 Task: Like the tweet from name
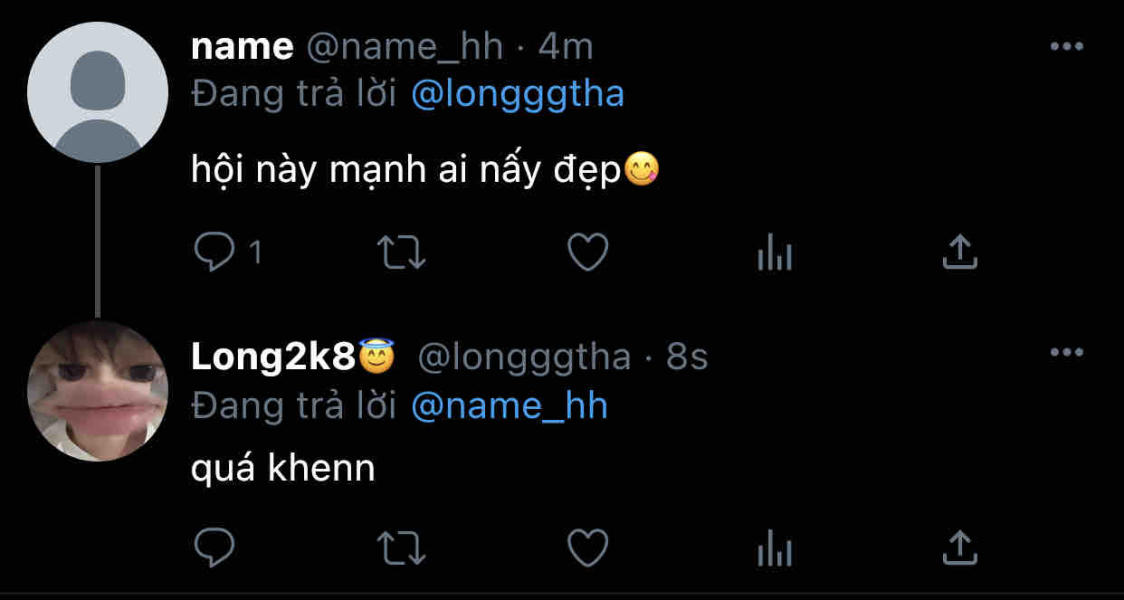click(587, 253)
